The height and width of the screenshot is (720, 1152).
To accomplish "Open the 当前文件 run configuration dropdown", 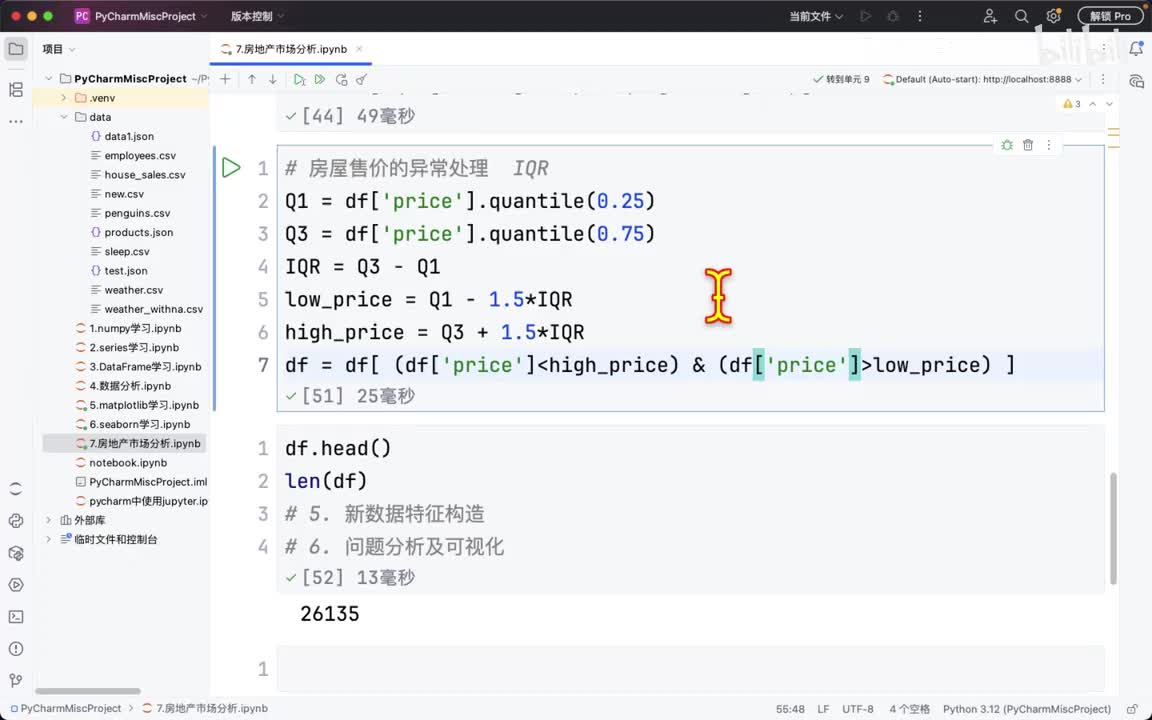I will pyautogui.click(x=816, y=16).
